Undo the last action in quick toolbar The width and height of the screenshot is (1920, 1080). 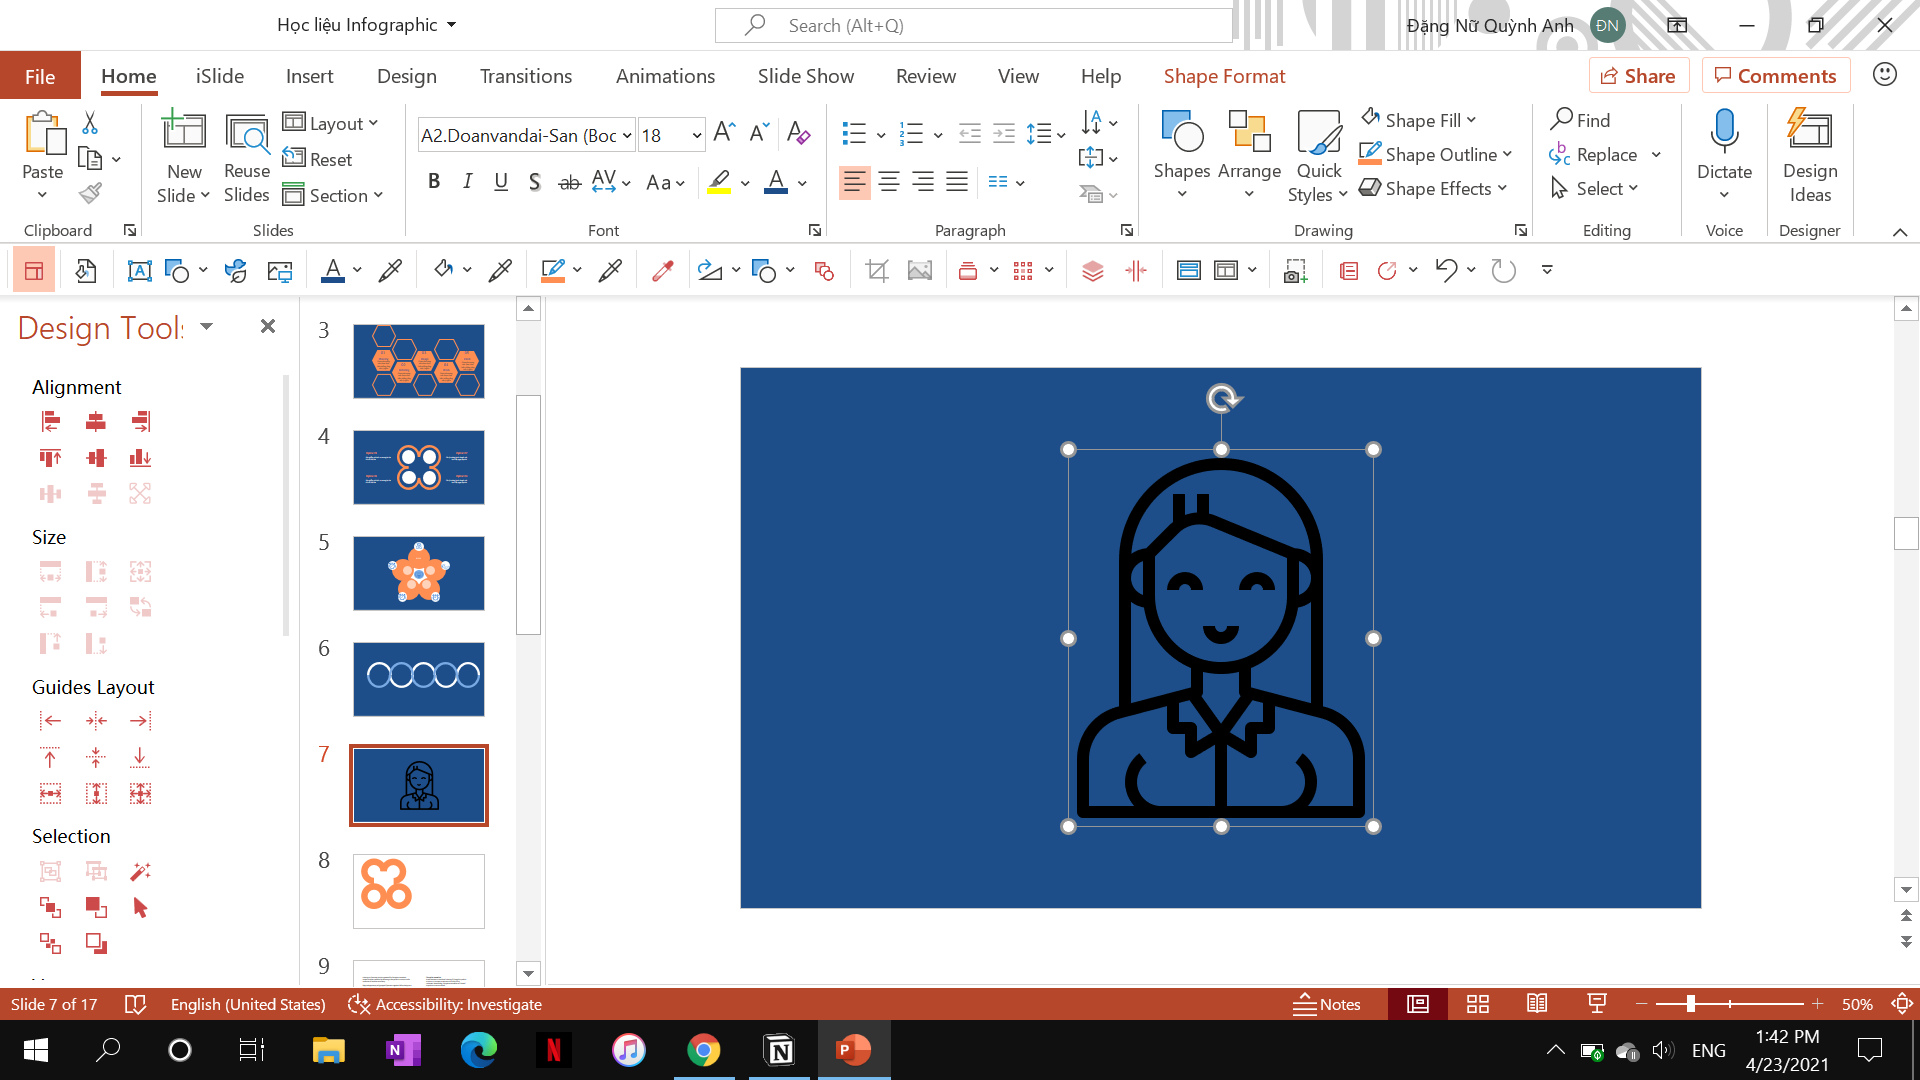click(1446, 270)
